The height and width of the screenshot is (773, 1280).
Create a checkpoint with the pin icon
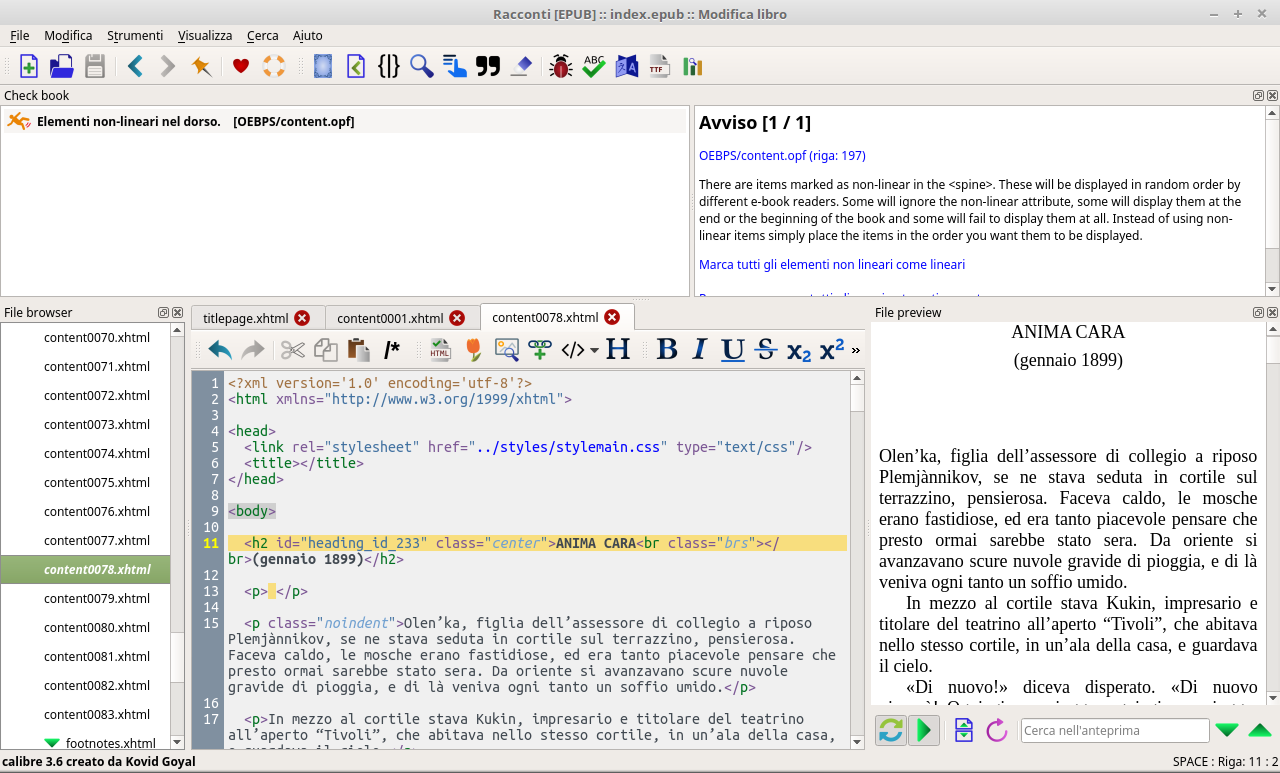201,67
